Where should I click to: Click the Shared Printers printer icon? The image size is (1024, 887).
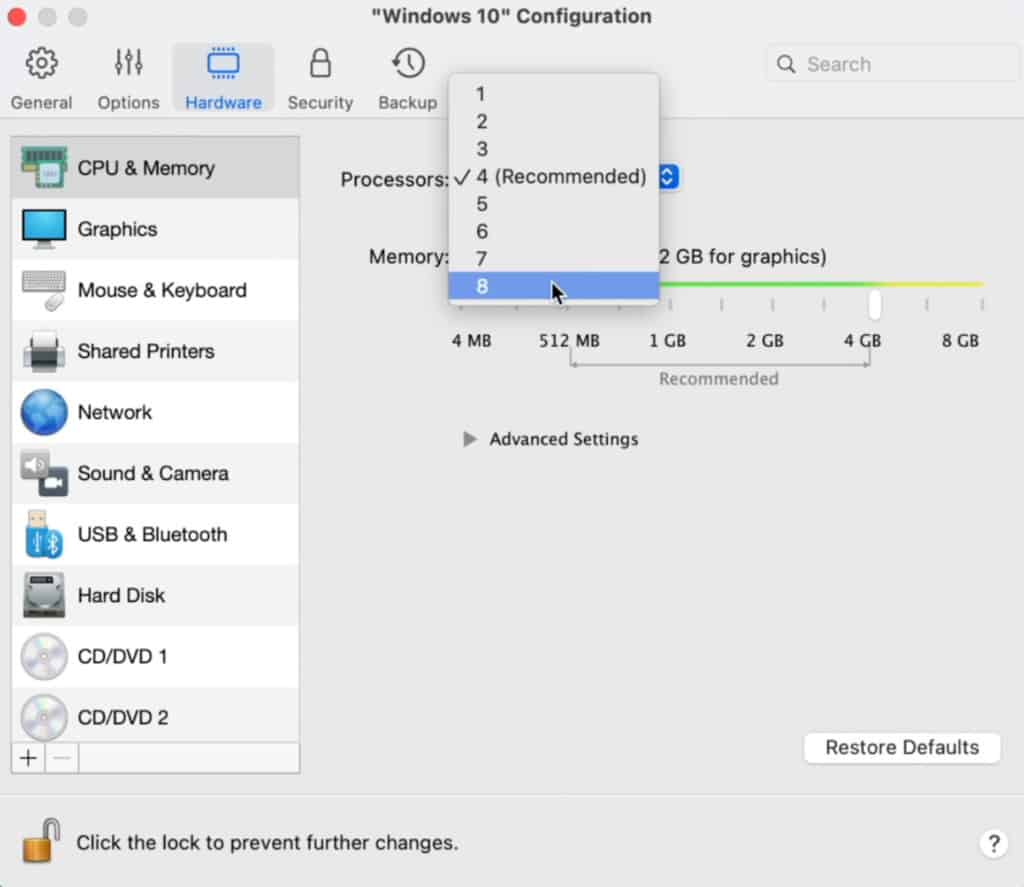44,351
